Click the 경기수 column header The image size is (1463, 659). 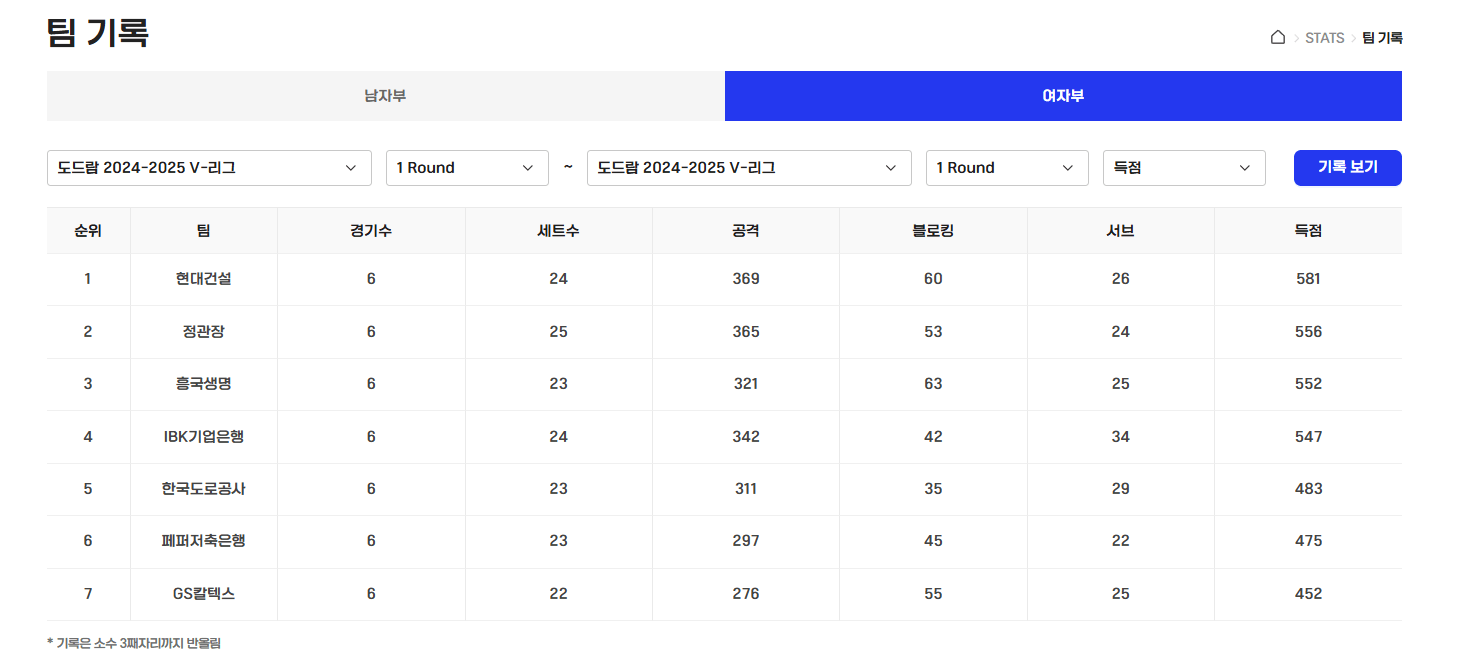pos(371,231)
